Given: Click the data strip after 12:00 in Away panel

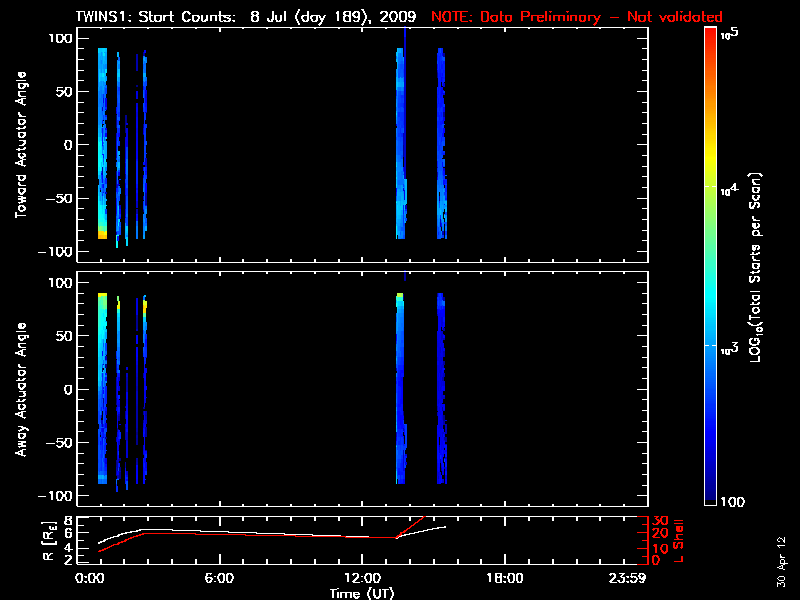Looking at the screenshot, I should coord(400,390).
